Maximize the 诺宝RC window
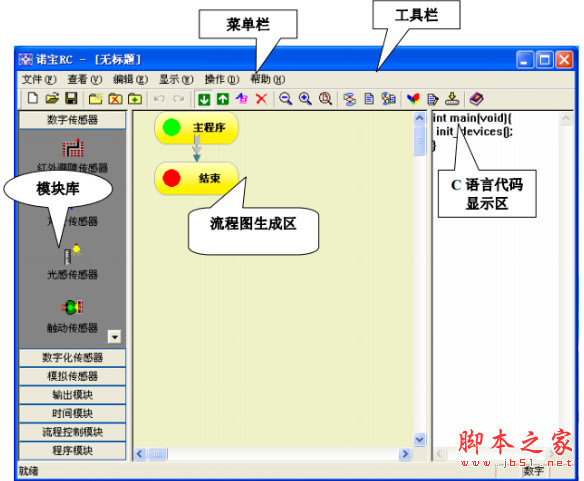This screenshot has height=481, width=584. pos(545,60)
